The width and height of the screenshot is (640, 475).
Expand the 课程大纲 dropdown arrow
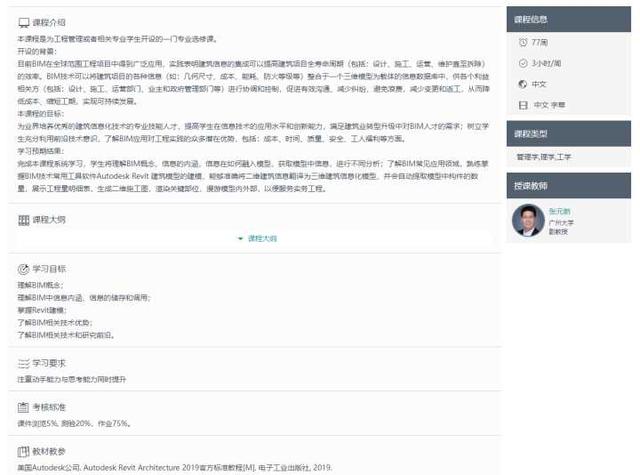click(x=240, y=240)
